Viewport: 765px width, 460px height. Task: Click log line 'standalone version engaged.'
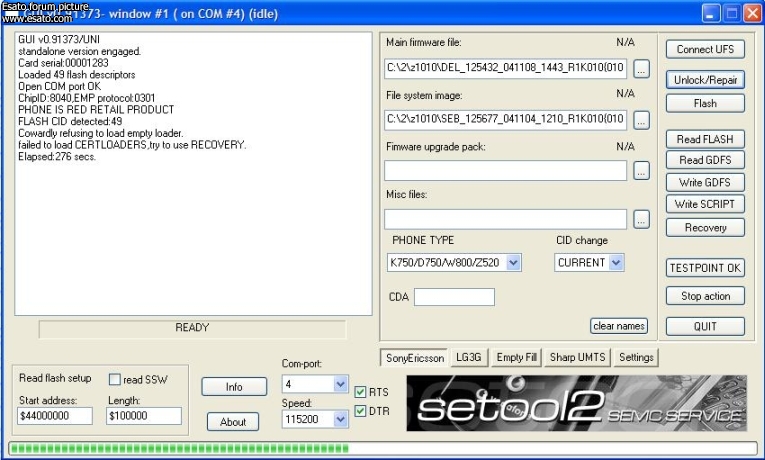click(80, 51)
